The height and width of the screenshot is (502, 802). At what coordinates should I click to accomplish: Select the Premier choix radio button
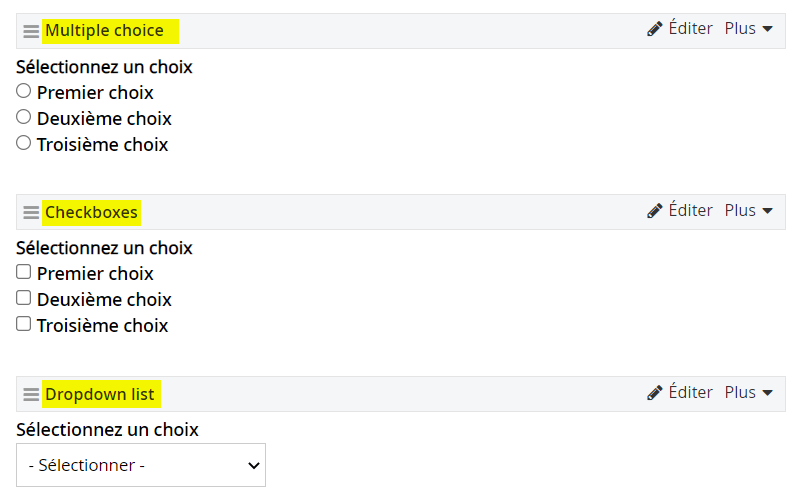24,91
